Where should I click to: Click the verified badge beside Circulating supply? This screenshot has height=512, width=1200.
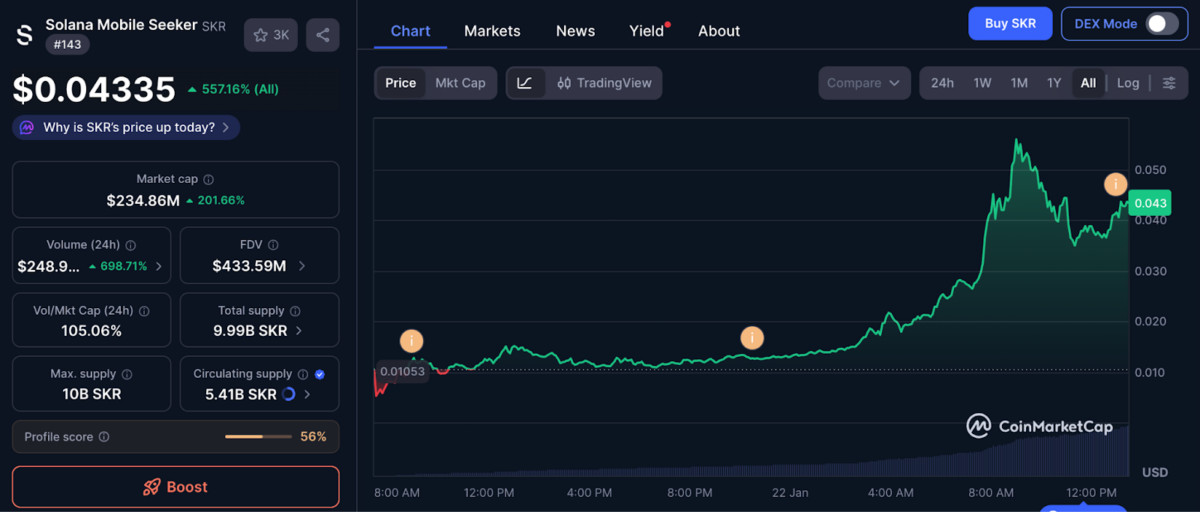click(x=320, y=374)
